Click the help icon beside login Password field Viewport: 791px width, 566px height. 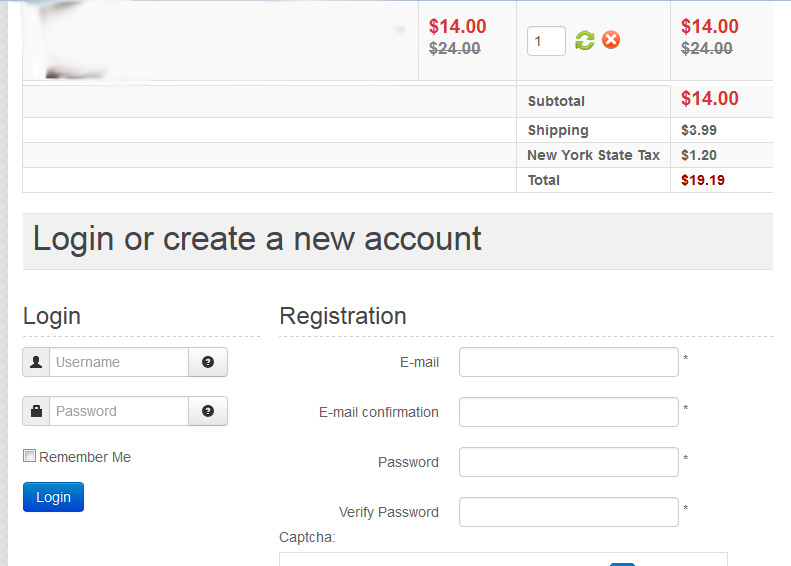[x=208, y=411]
